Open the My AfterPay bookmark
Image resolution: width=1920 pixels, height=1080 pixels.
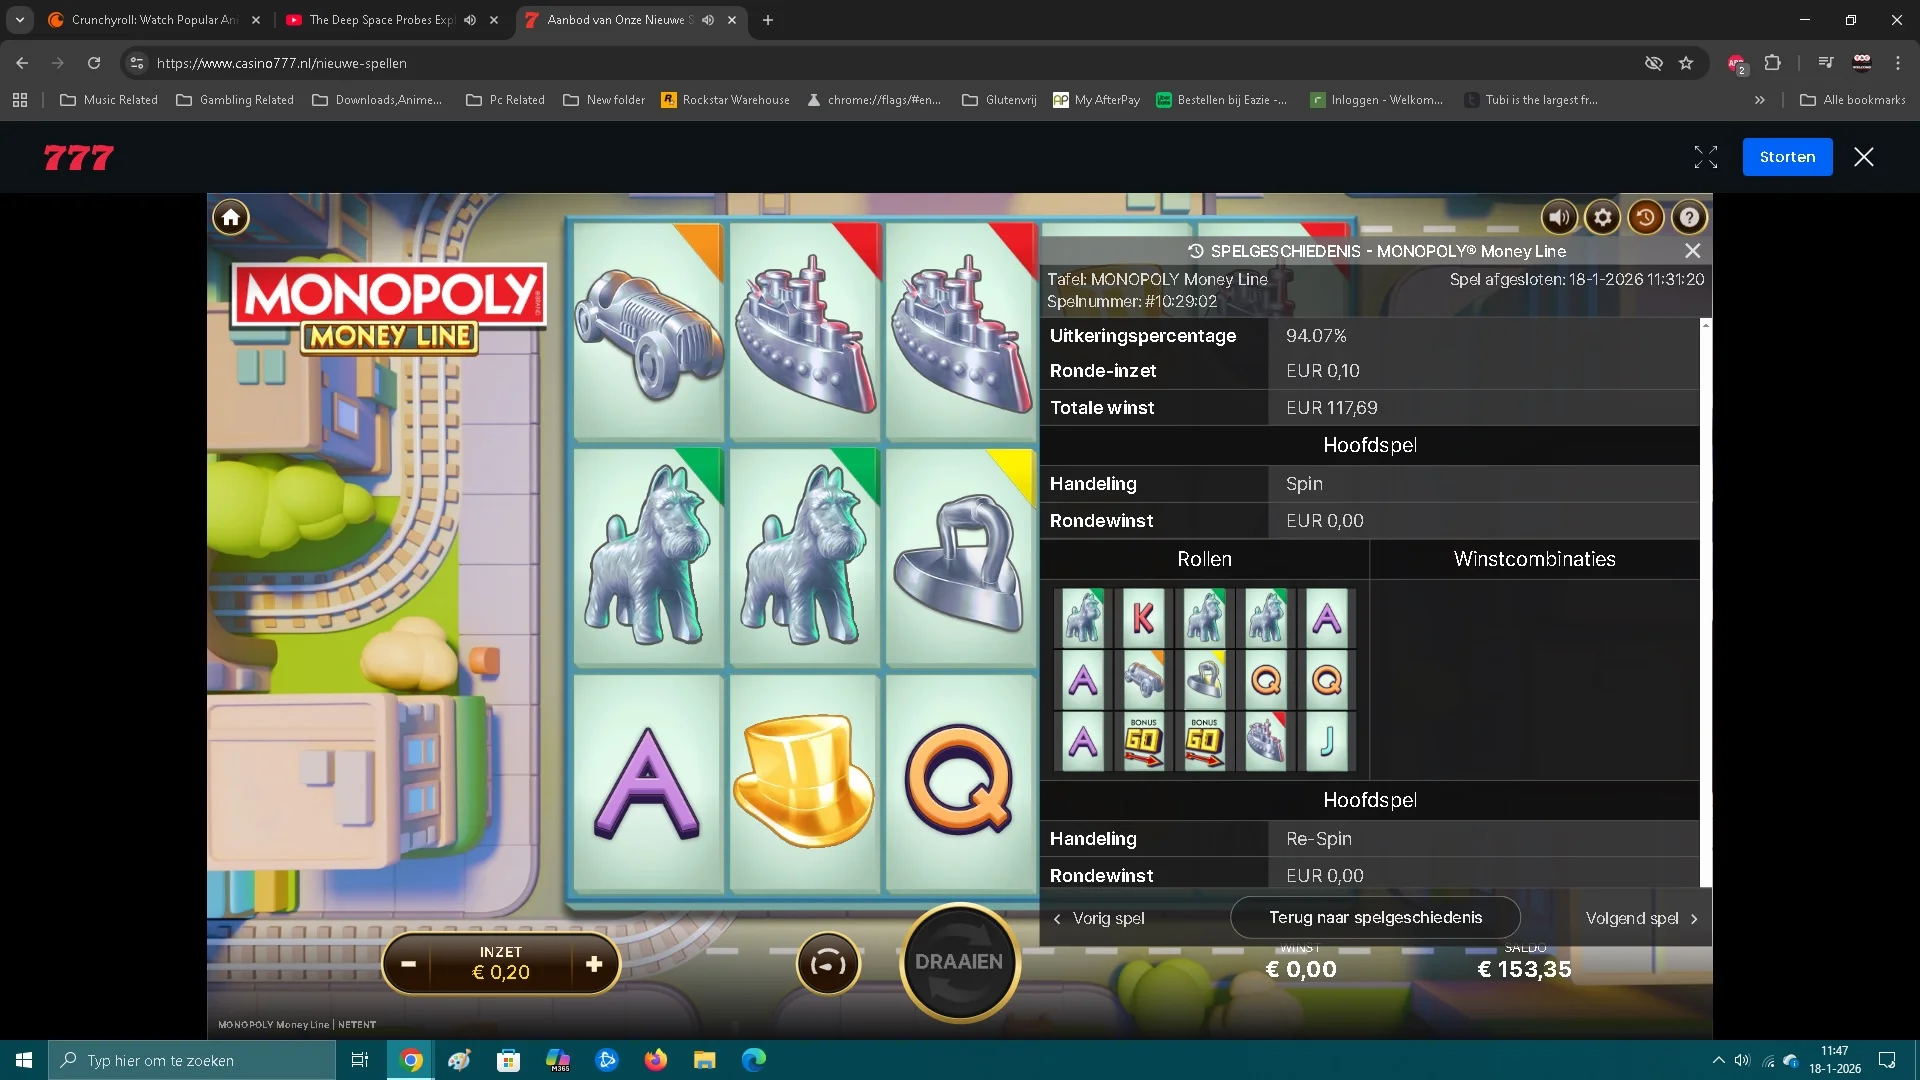point(1096,100)
